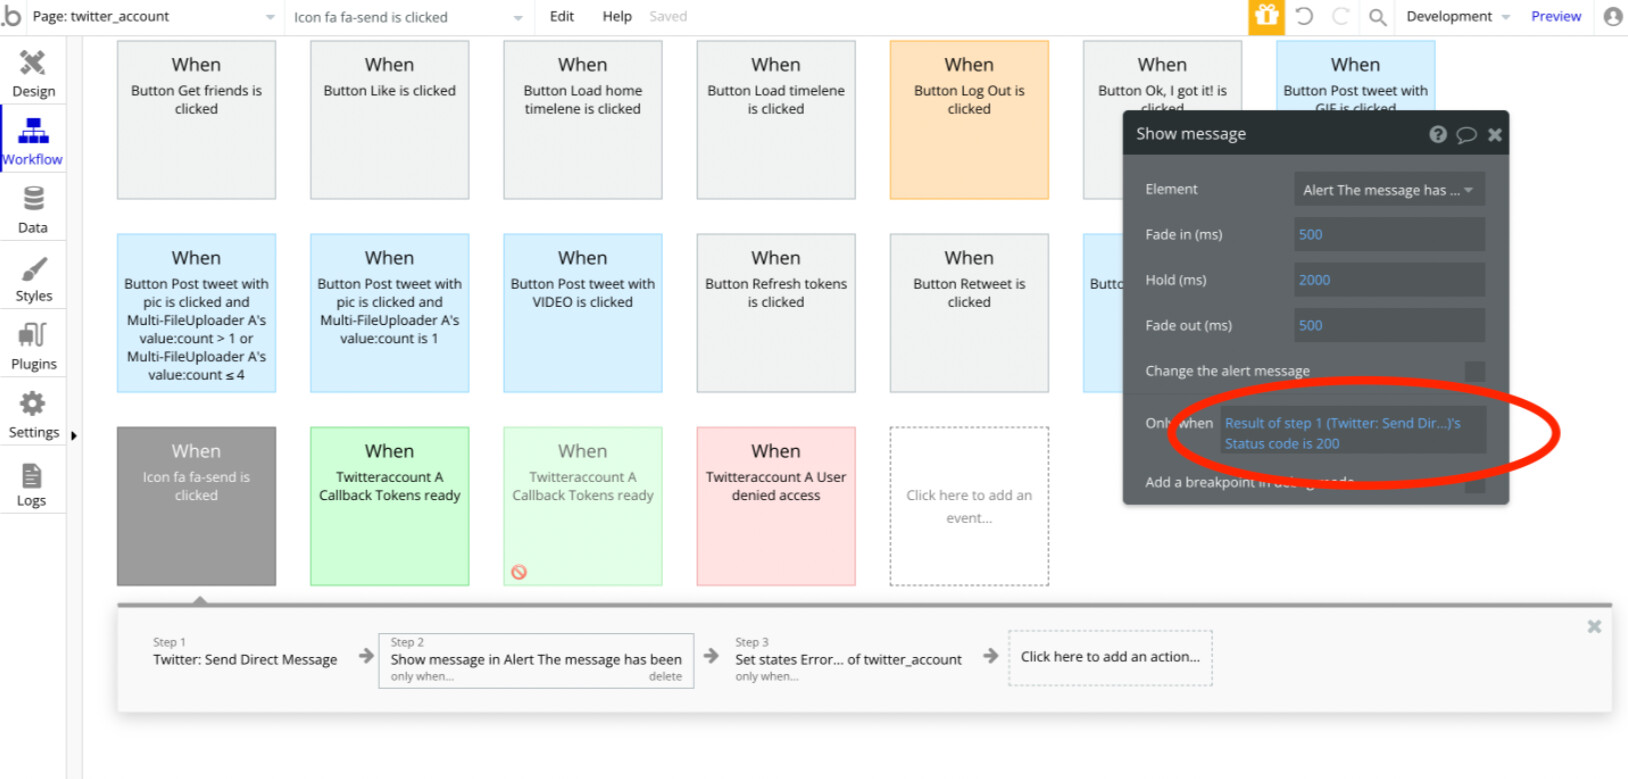Click the disabled event red icon
Viewport: 1628px width, 779px height.
(x=519, y=572)
